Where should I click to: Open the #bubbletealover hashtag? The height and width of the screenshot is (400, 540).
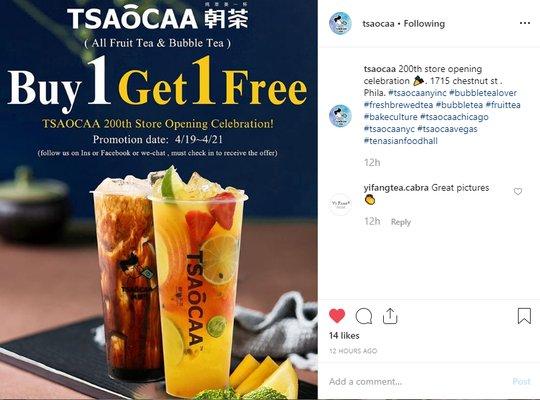point(483,93)
